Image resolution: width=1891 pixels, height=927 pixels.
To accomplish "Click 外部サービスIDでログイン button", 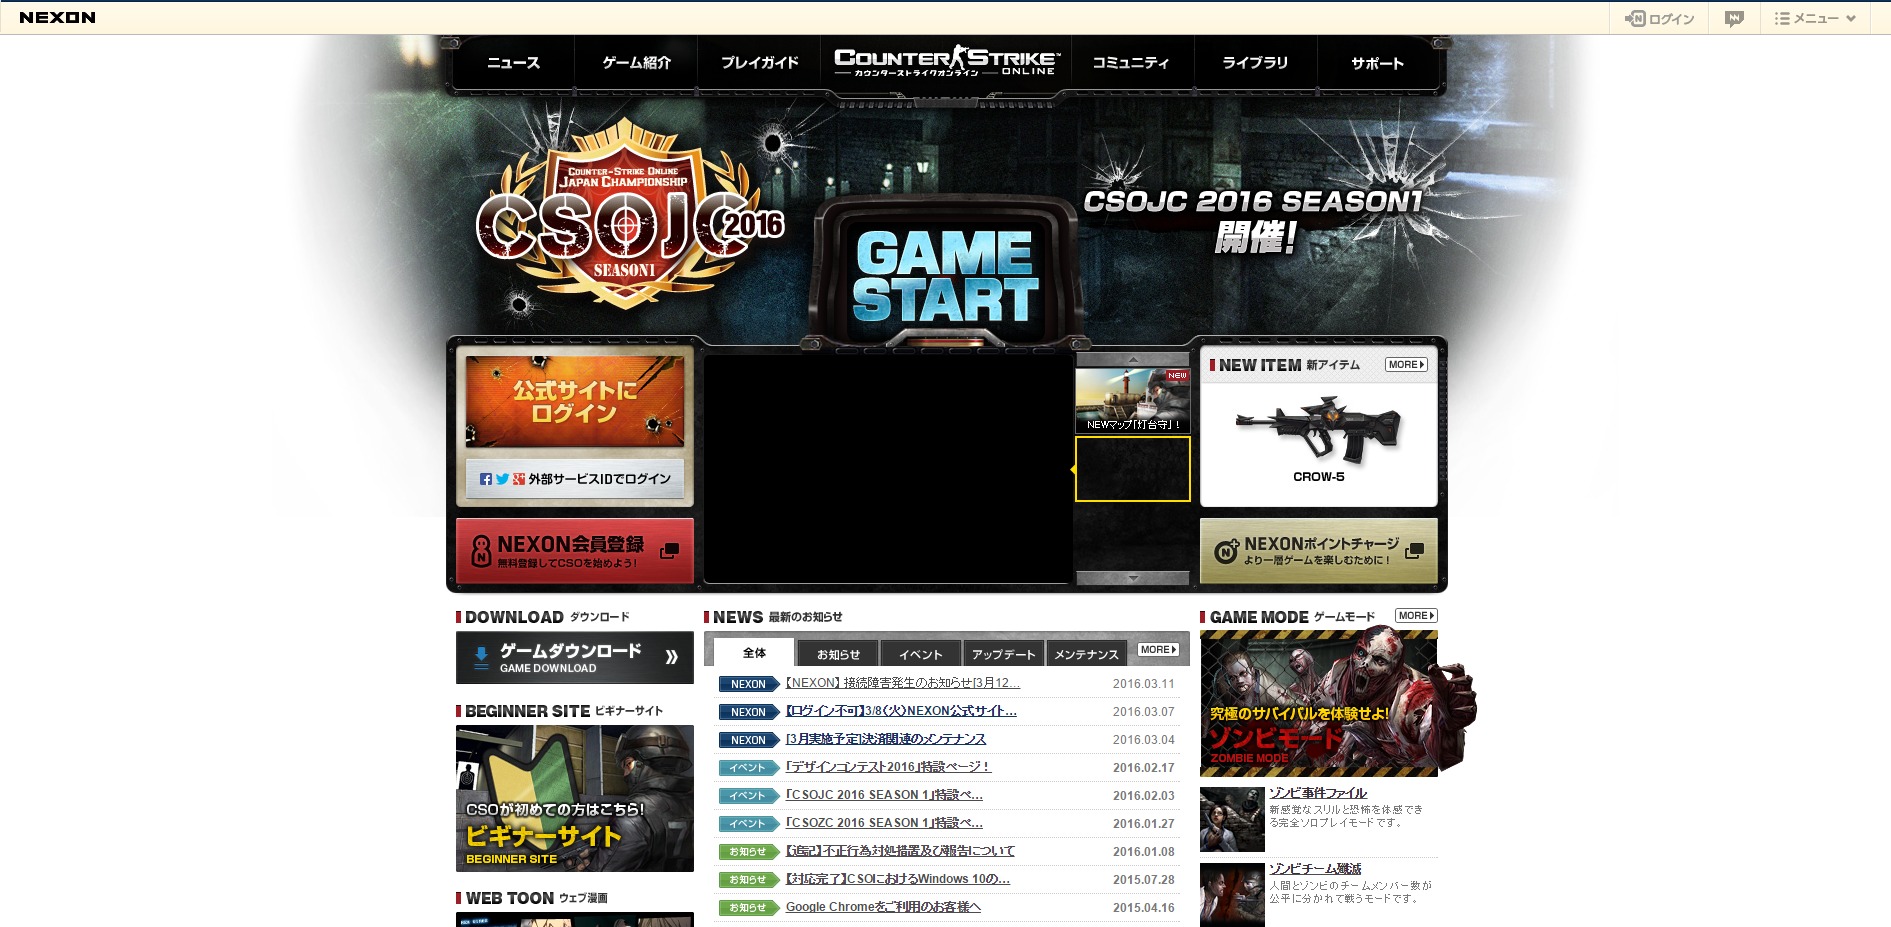I will click(x=575, y=479).
